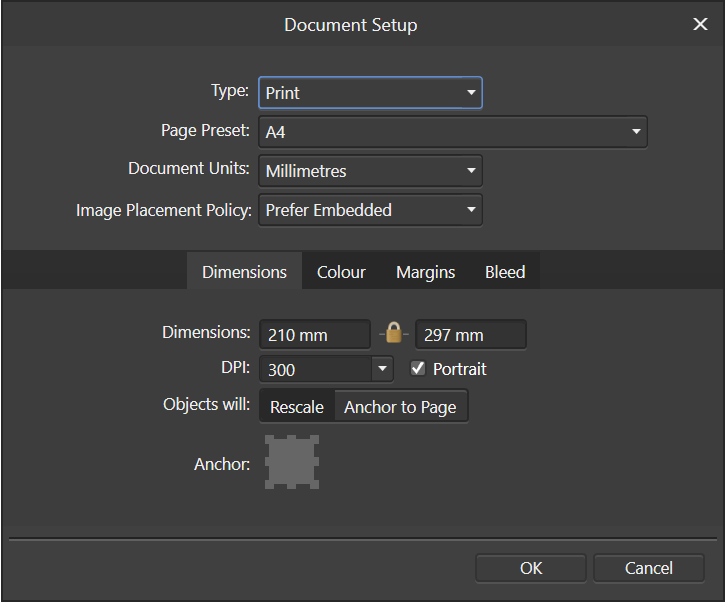Select the top-left anchor point

[x=269, y=439]
